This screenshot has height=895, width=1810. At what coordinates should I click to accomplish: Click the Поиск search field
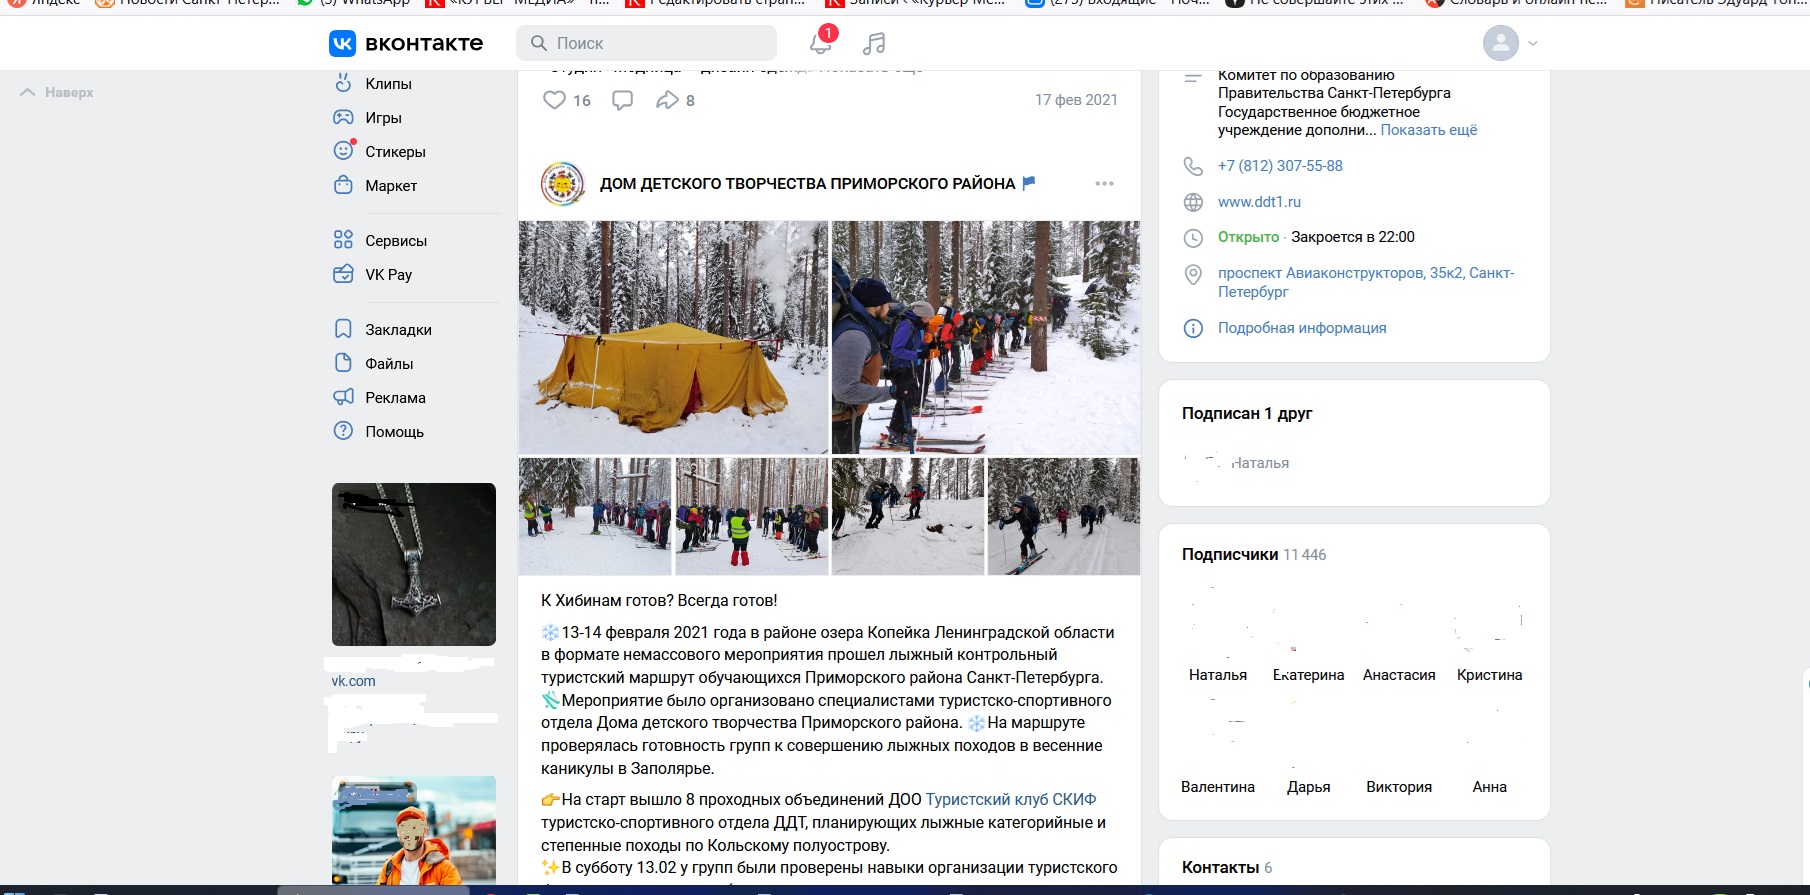click(x=646, y=43)
